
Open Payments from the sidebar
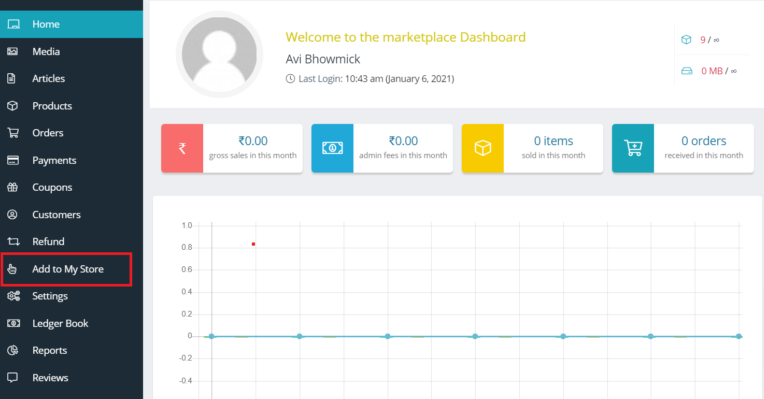[72, 160]
